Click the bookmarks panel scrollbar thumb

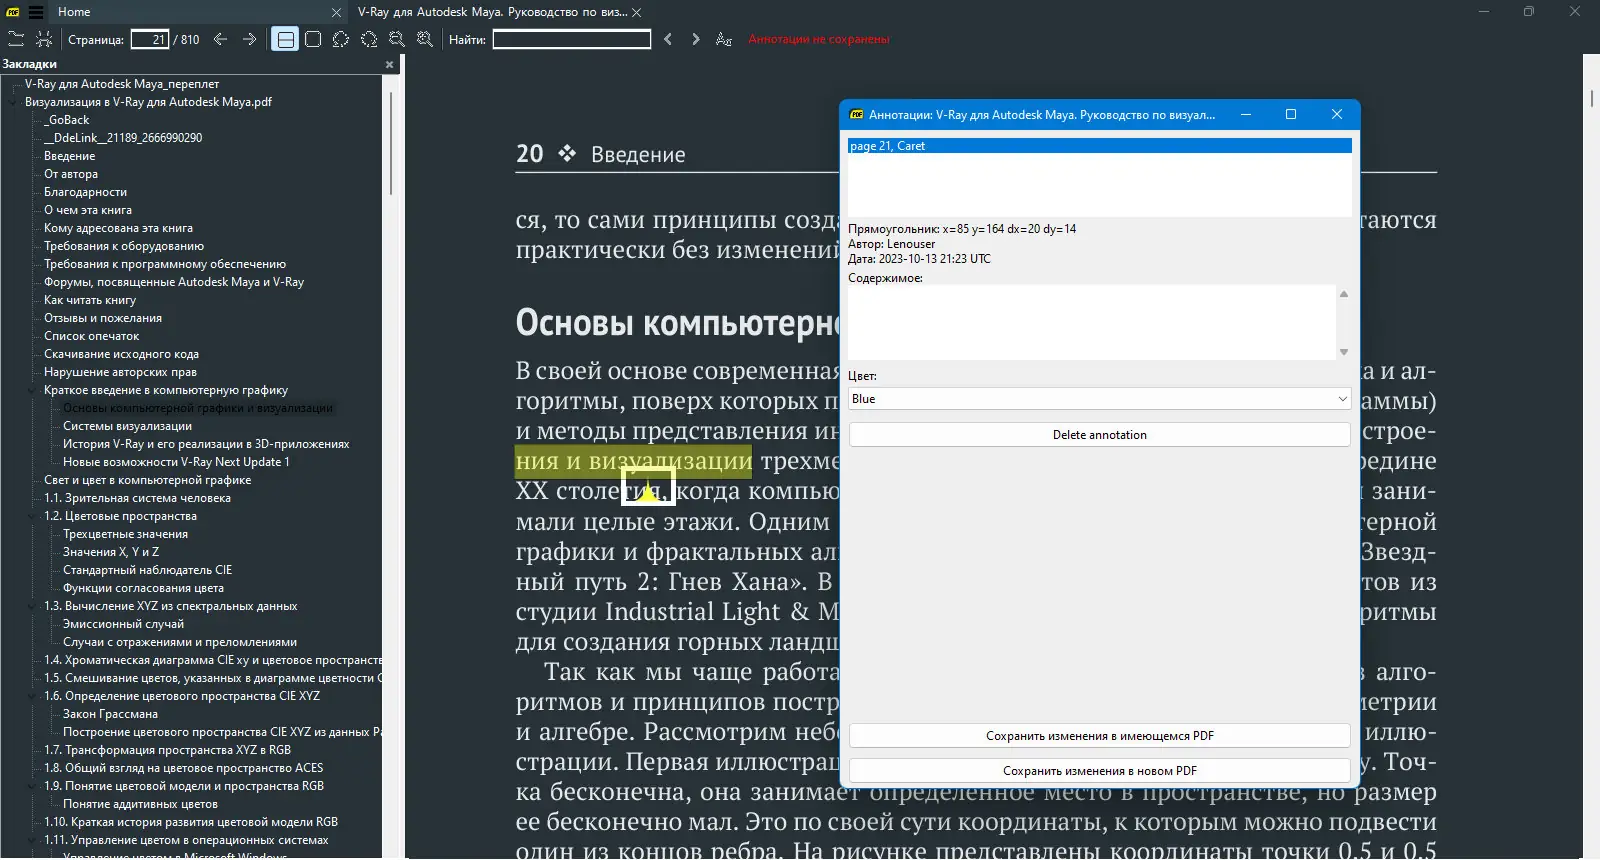pos(390,145)
